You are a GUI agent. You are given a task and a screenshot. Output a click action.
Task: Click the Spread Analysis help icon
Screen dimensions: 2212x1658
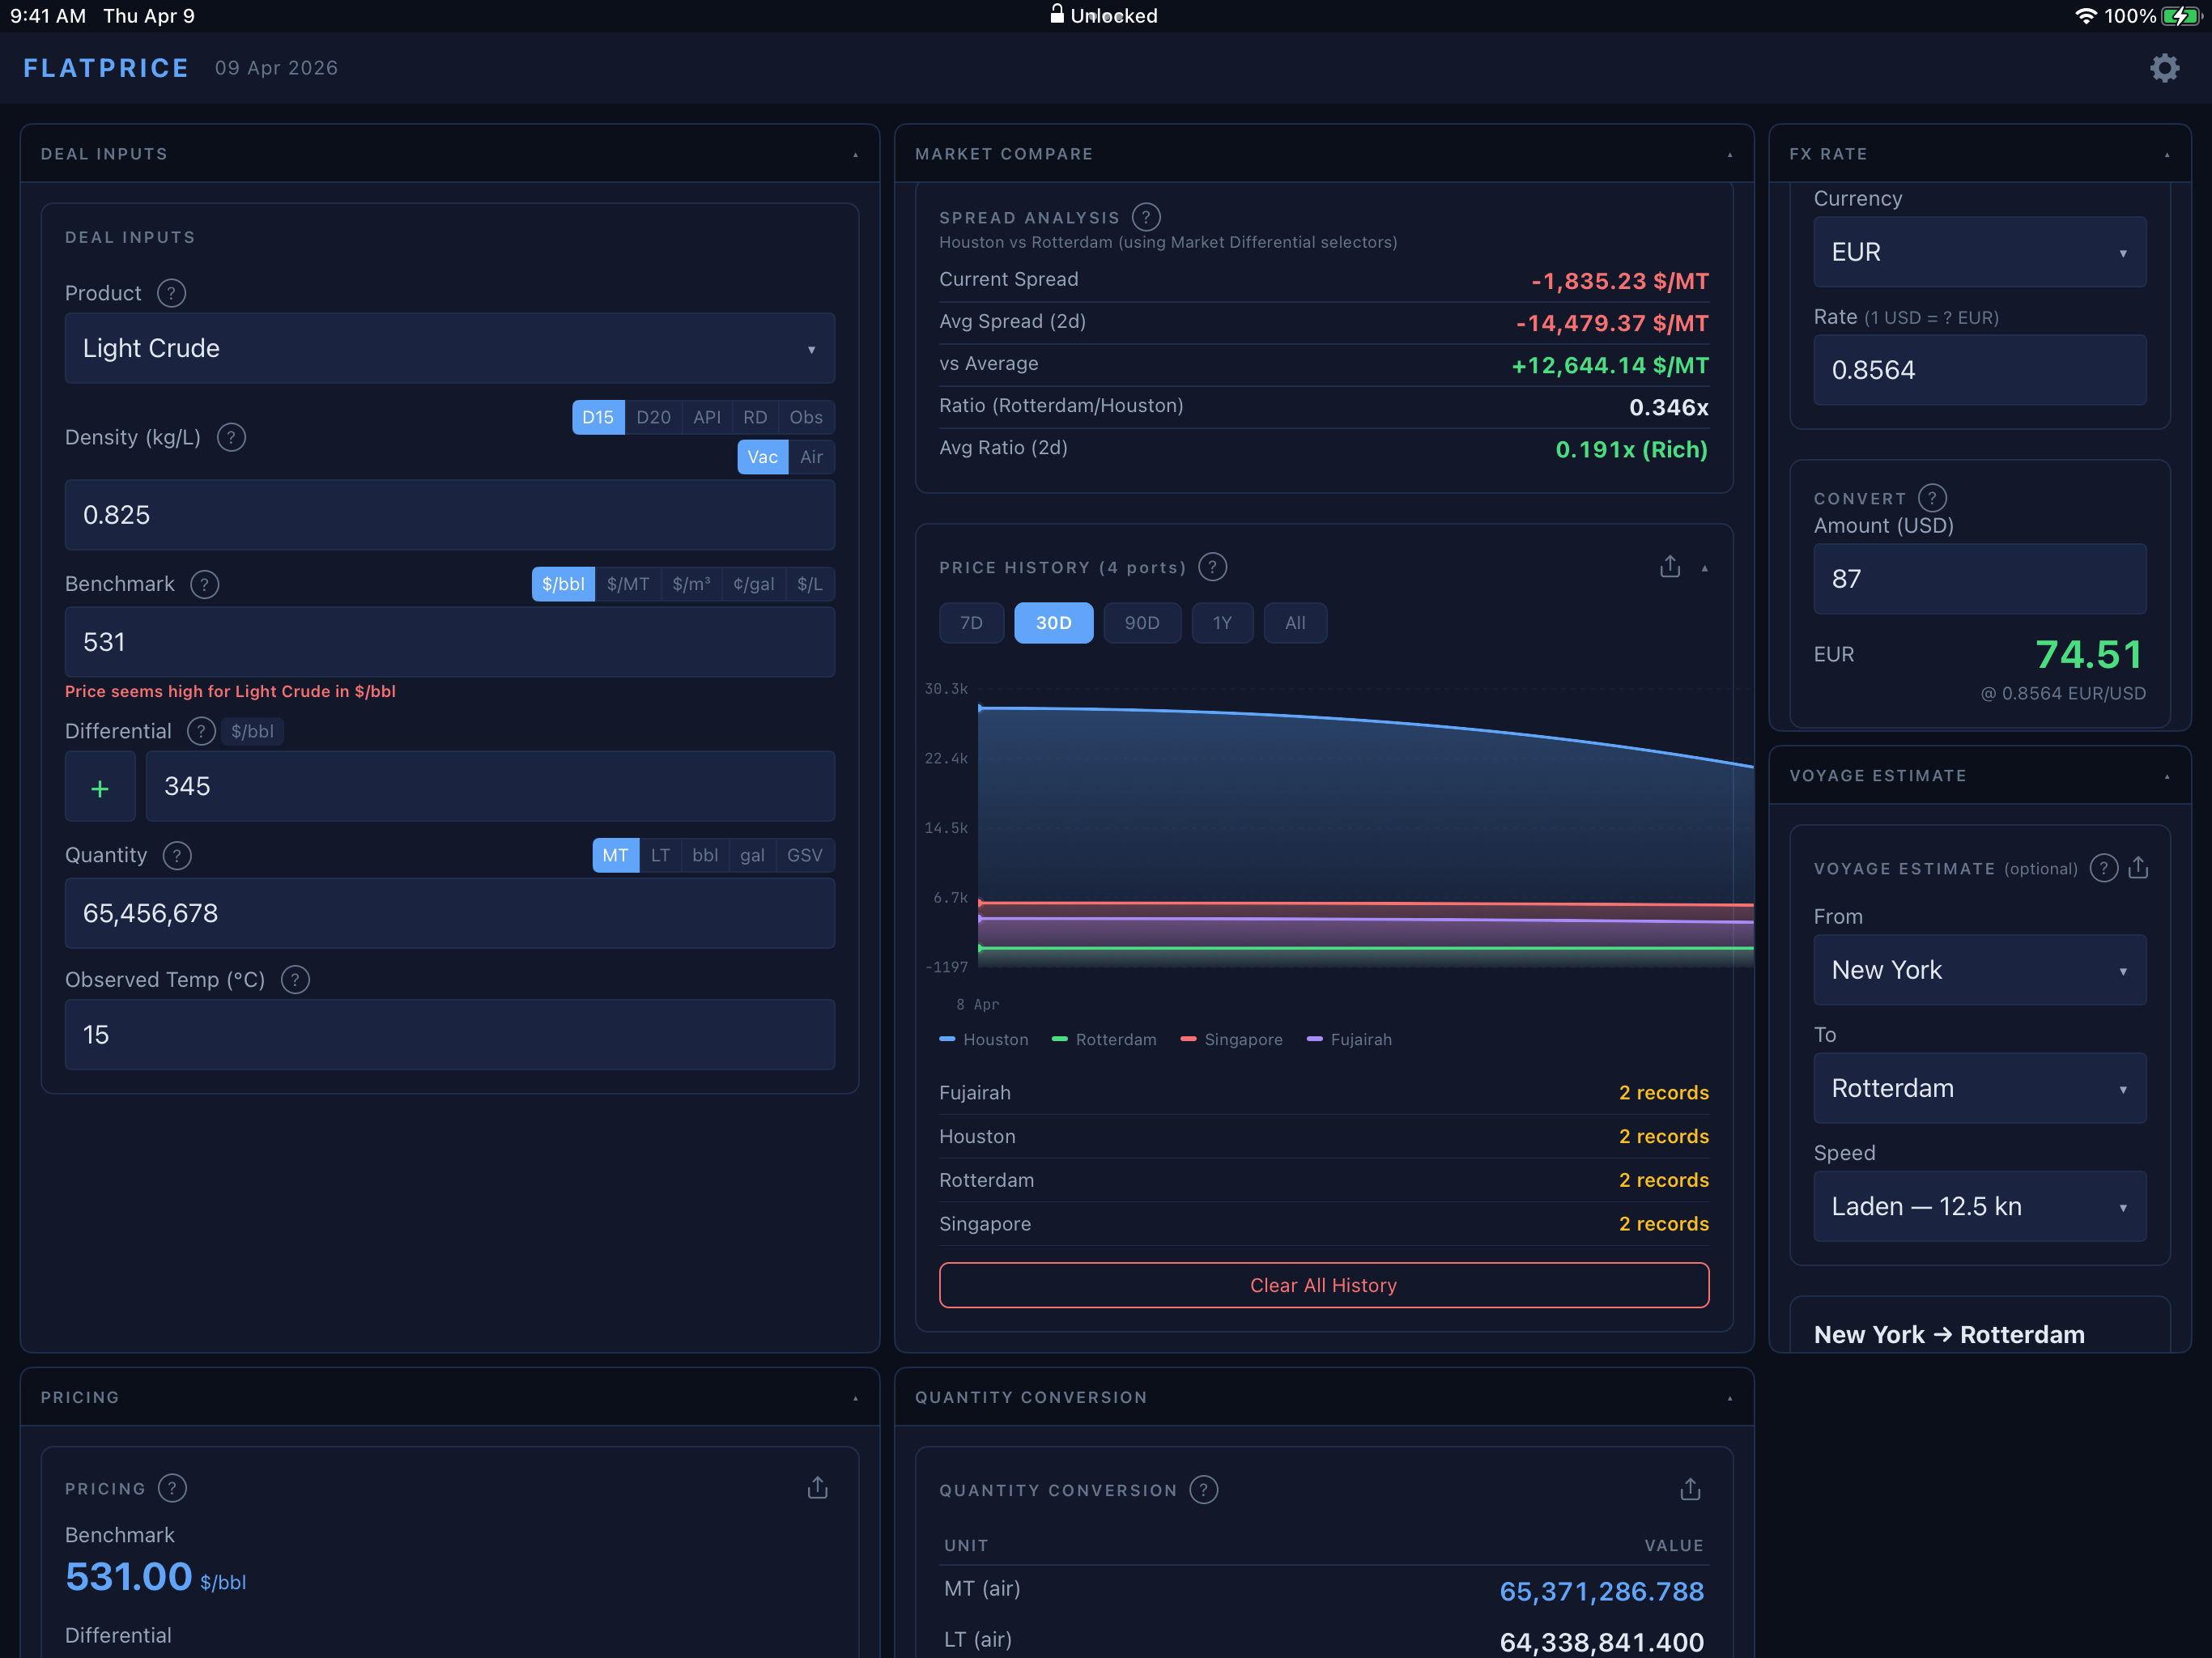pos(1146,217)
